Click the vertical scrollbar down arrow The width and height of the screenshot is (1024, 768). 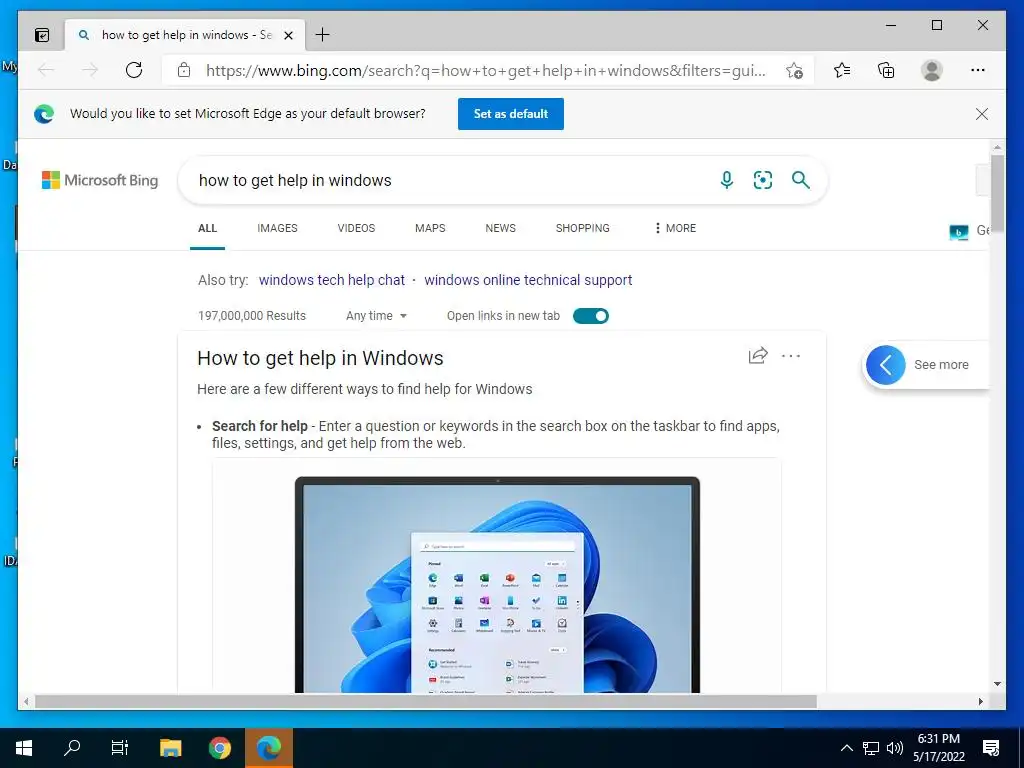tap(997, 684)
